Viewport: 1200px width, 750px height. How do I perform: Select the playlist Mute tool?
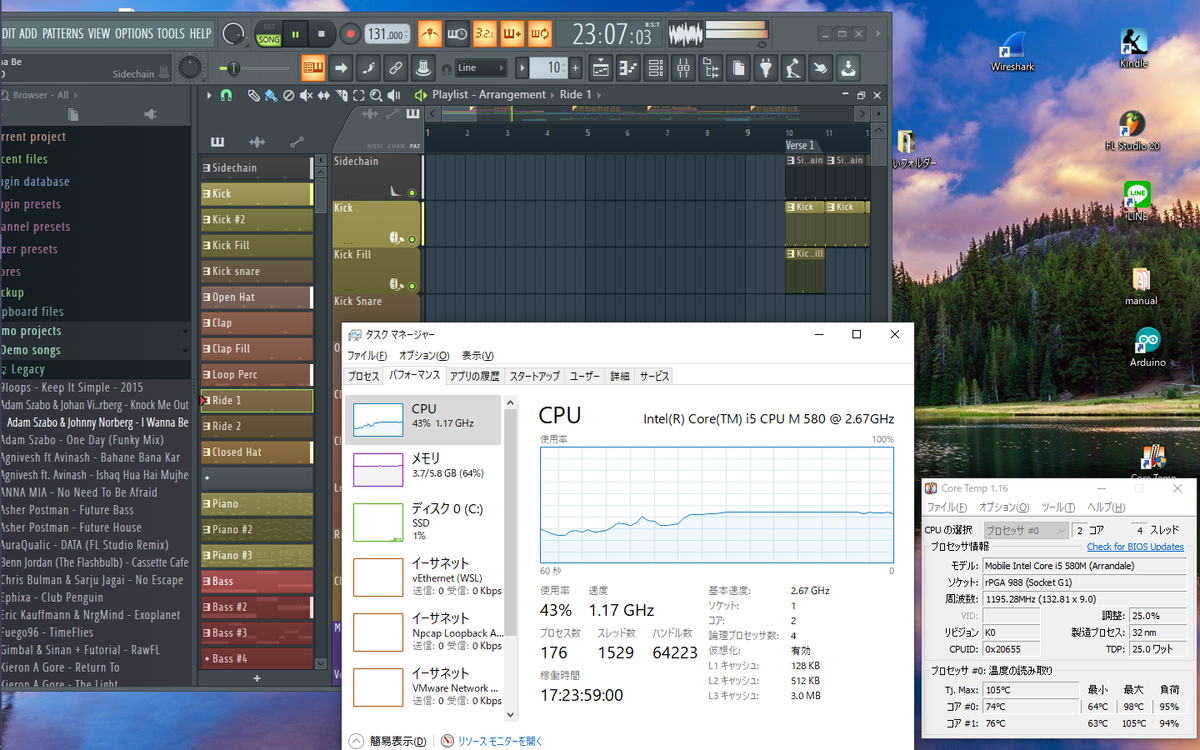pyautogui.click(x=305, y=95)
